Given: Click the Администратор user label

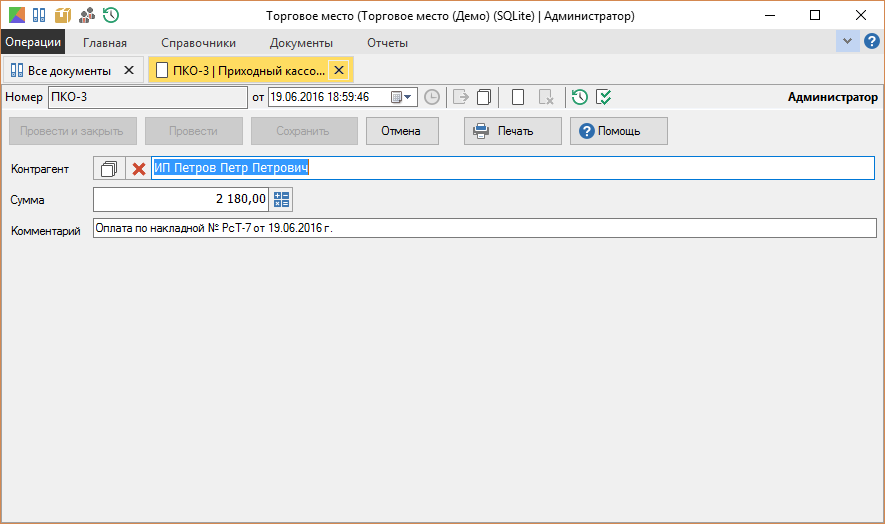Looking at the screenshot, I should [x=833, y=97].
